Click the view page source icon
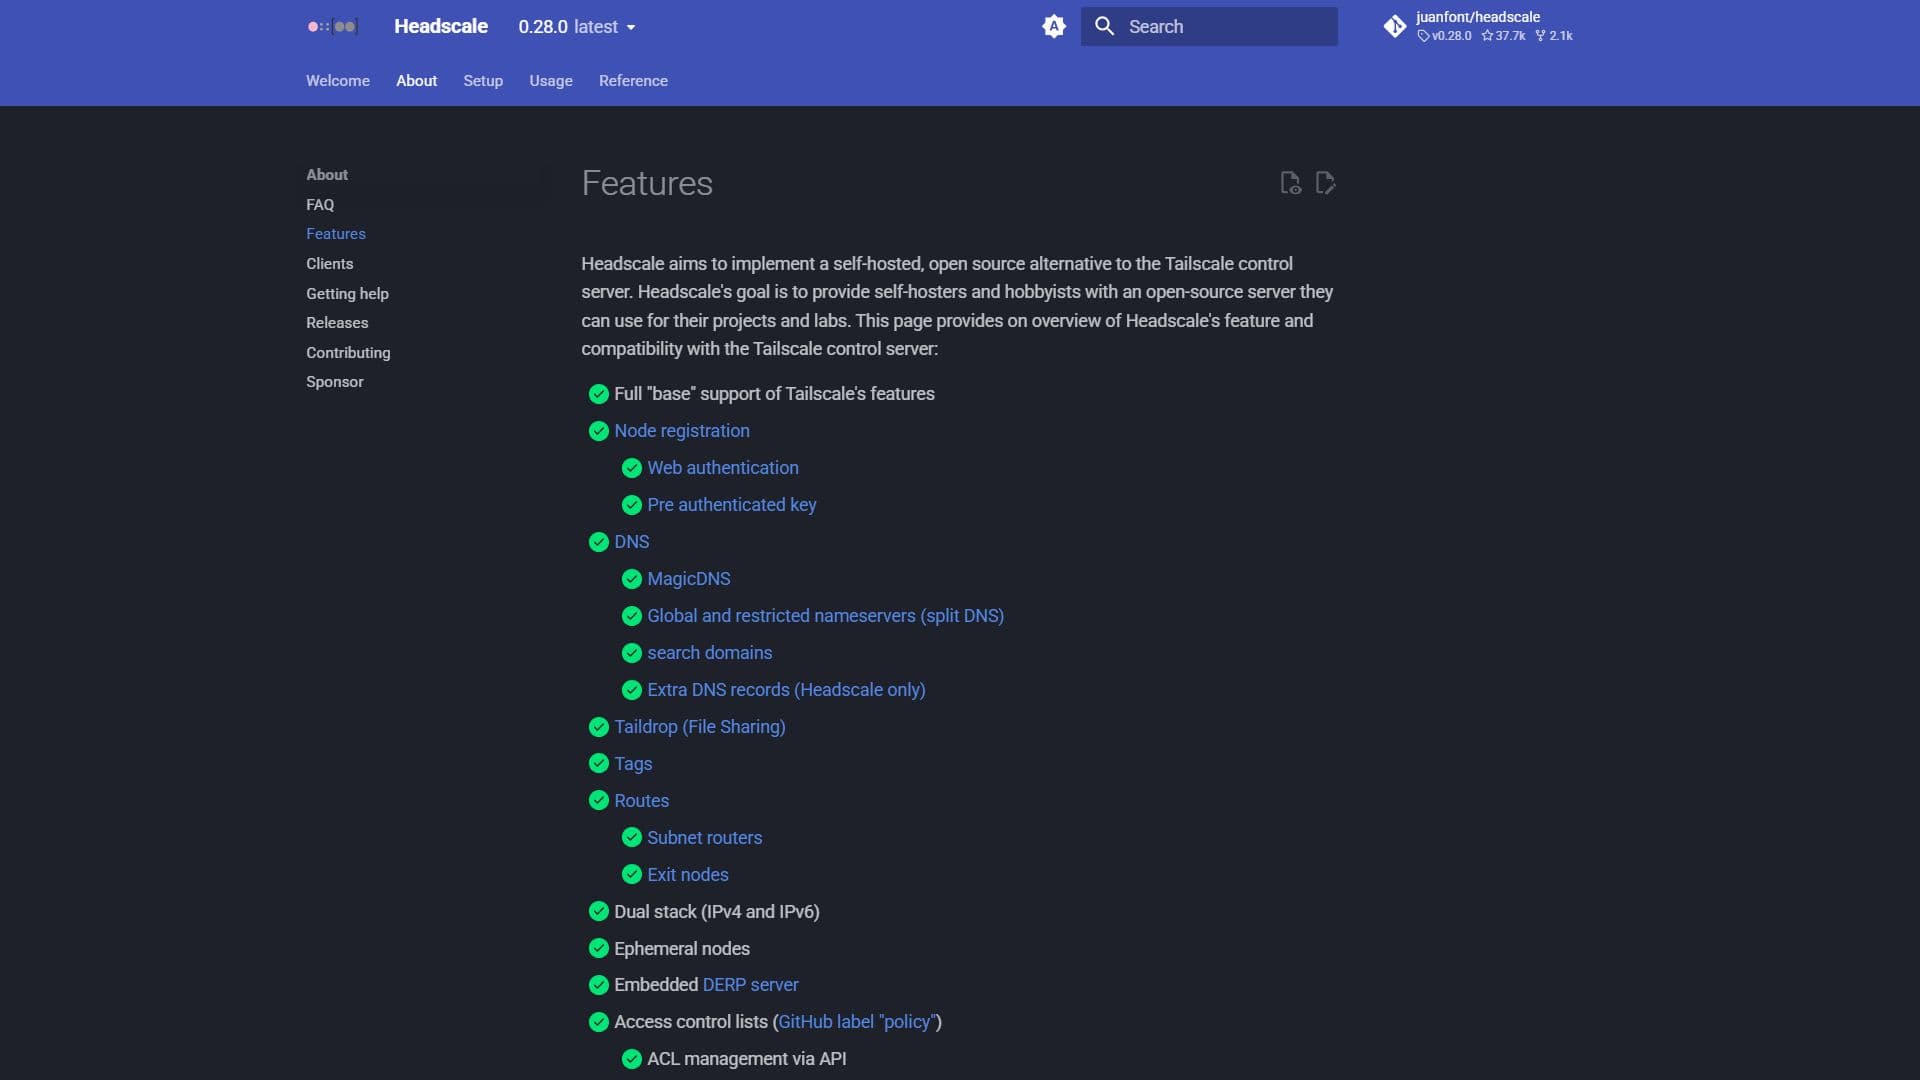This screenshot has width=1920, height=1080. [1290, 183]
